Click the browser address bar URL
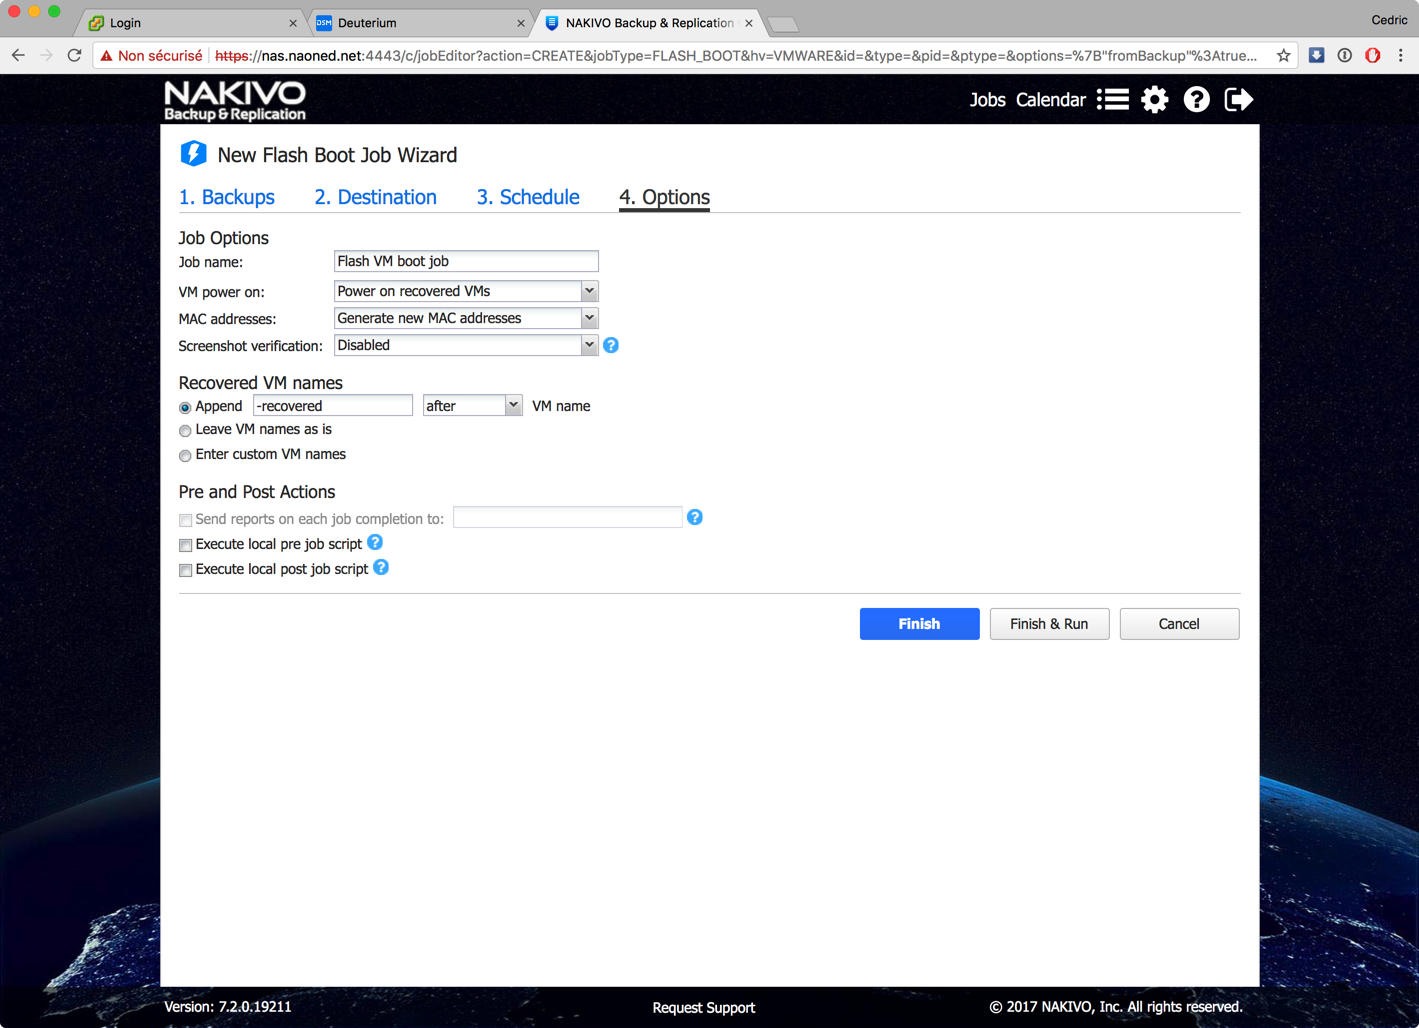 735,56
